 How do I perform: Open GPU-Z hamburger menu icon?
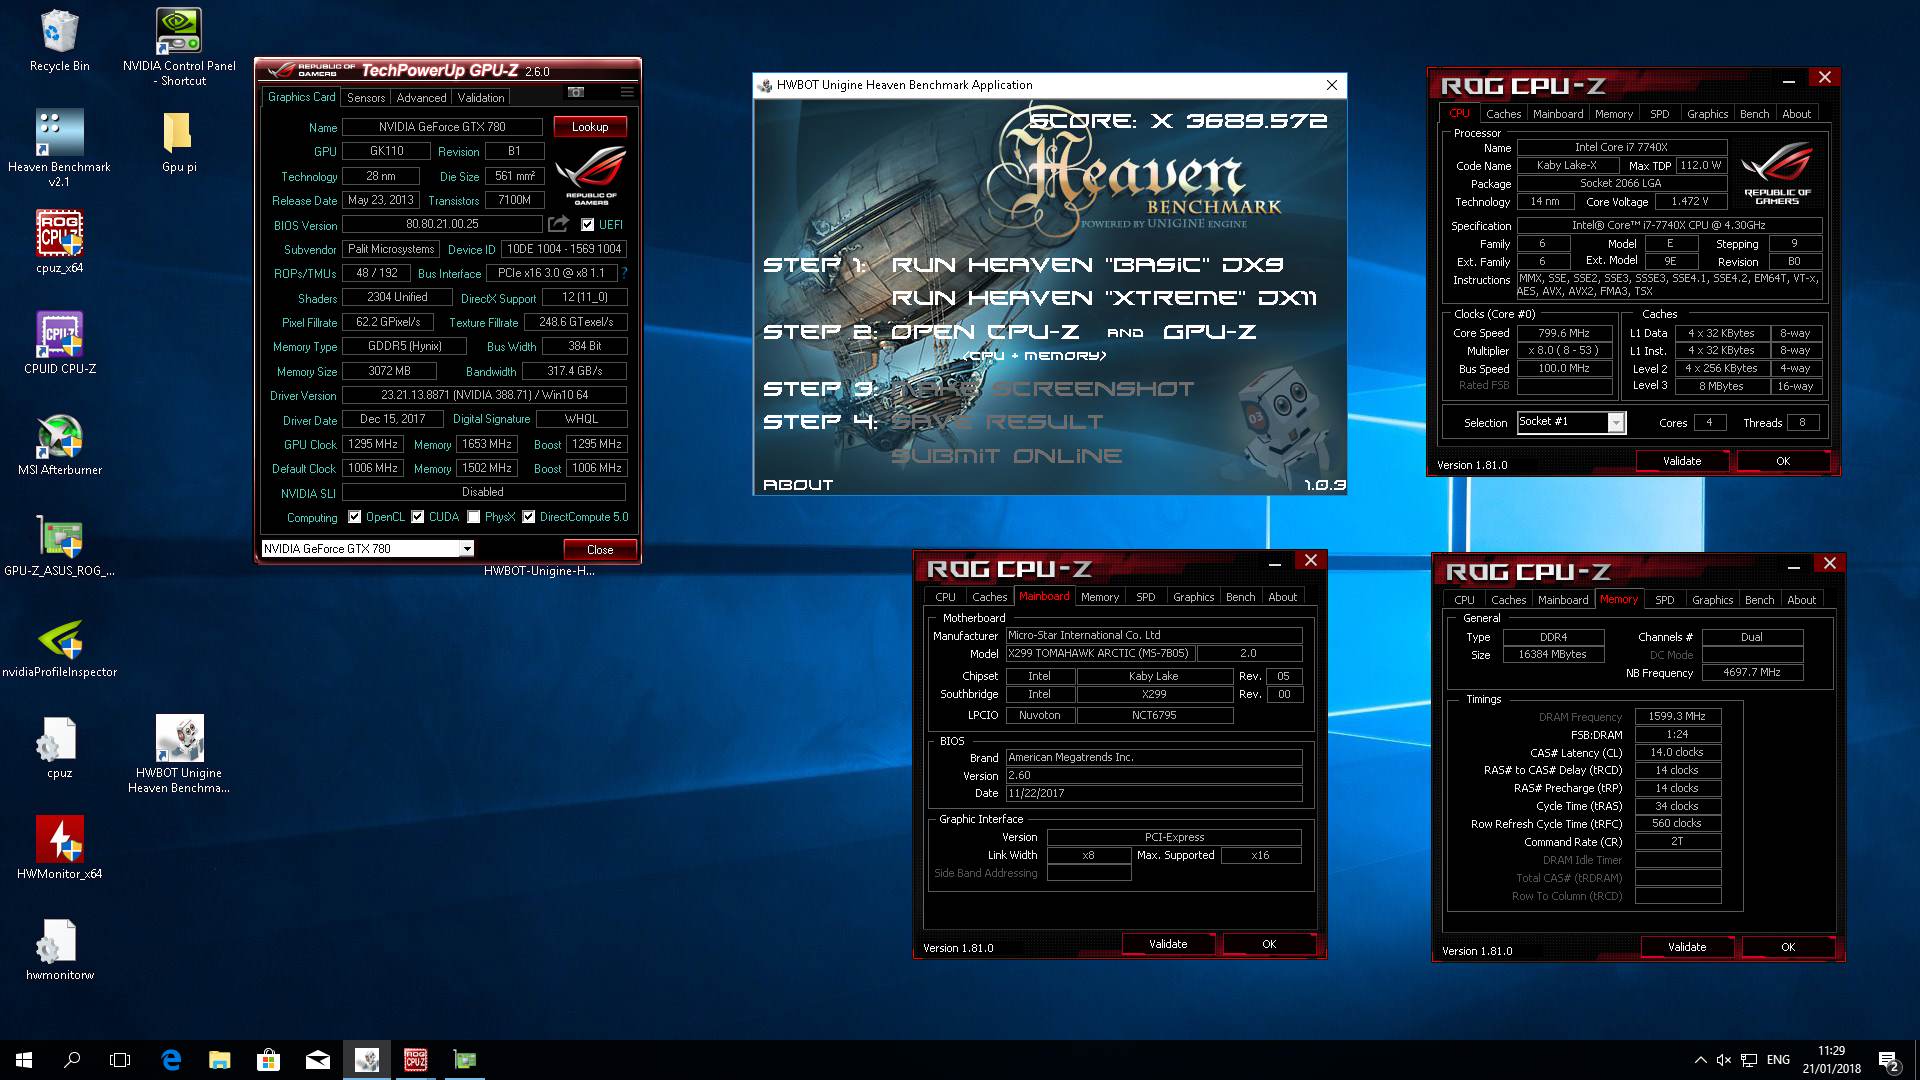pyautogui.click(x=627, y=92)
